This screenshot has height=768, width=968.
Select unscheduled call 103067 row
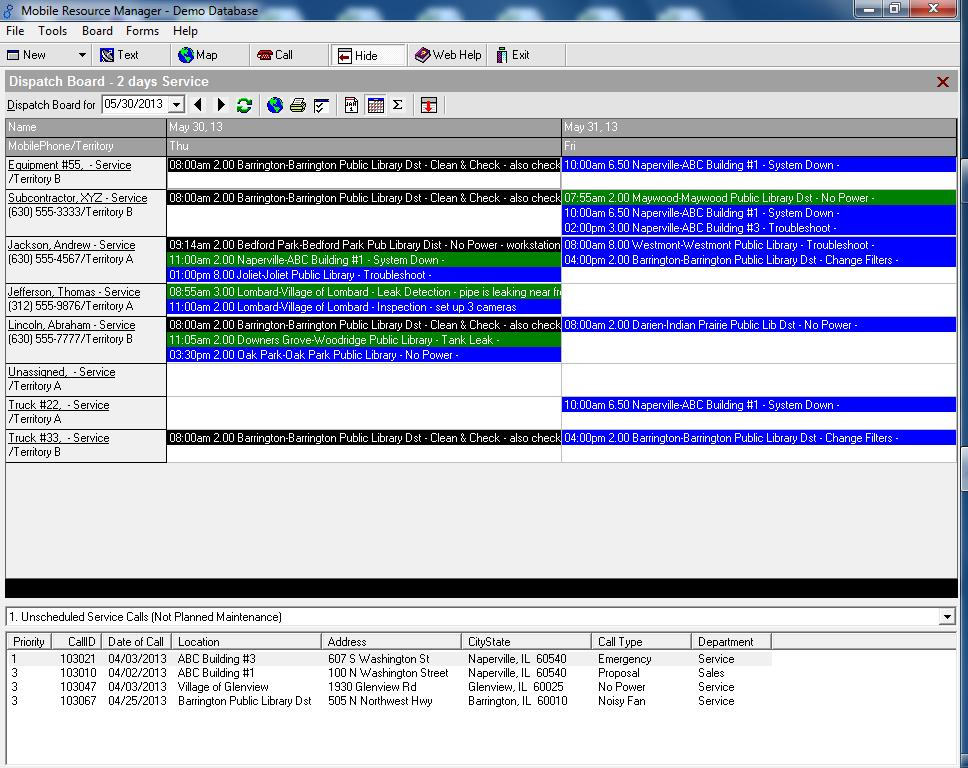click(x=389, y=701)
